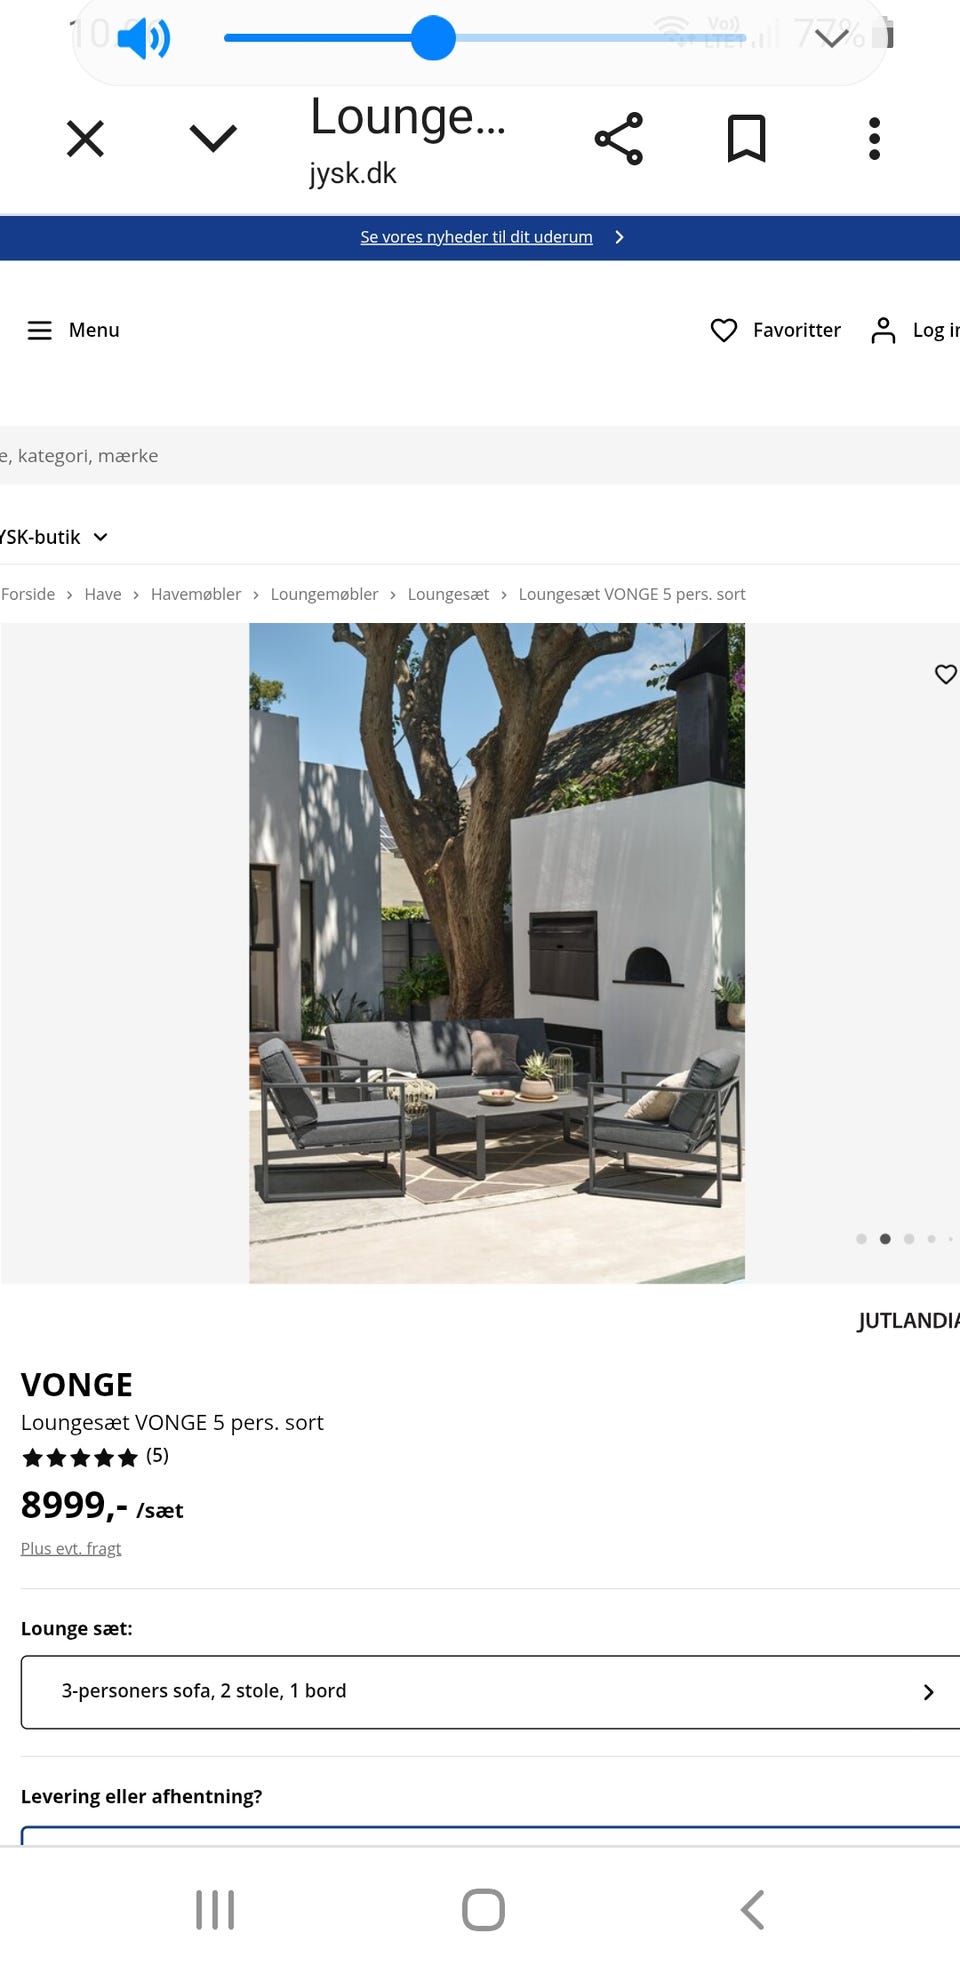Share this page via share icon

point(619,139)
